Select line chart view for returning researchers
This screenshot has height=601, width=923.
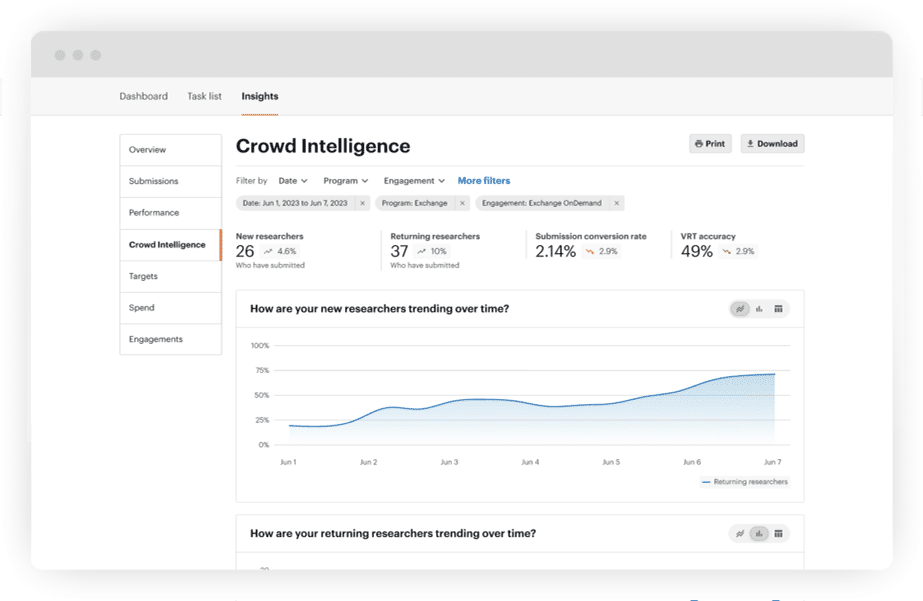(740, 534)
